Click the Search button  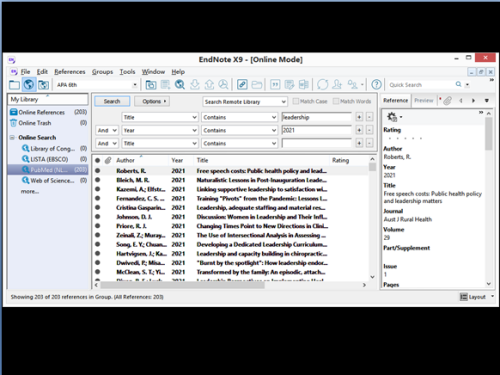(x=112, y=101)
